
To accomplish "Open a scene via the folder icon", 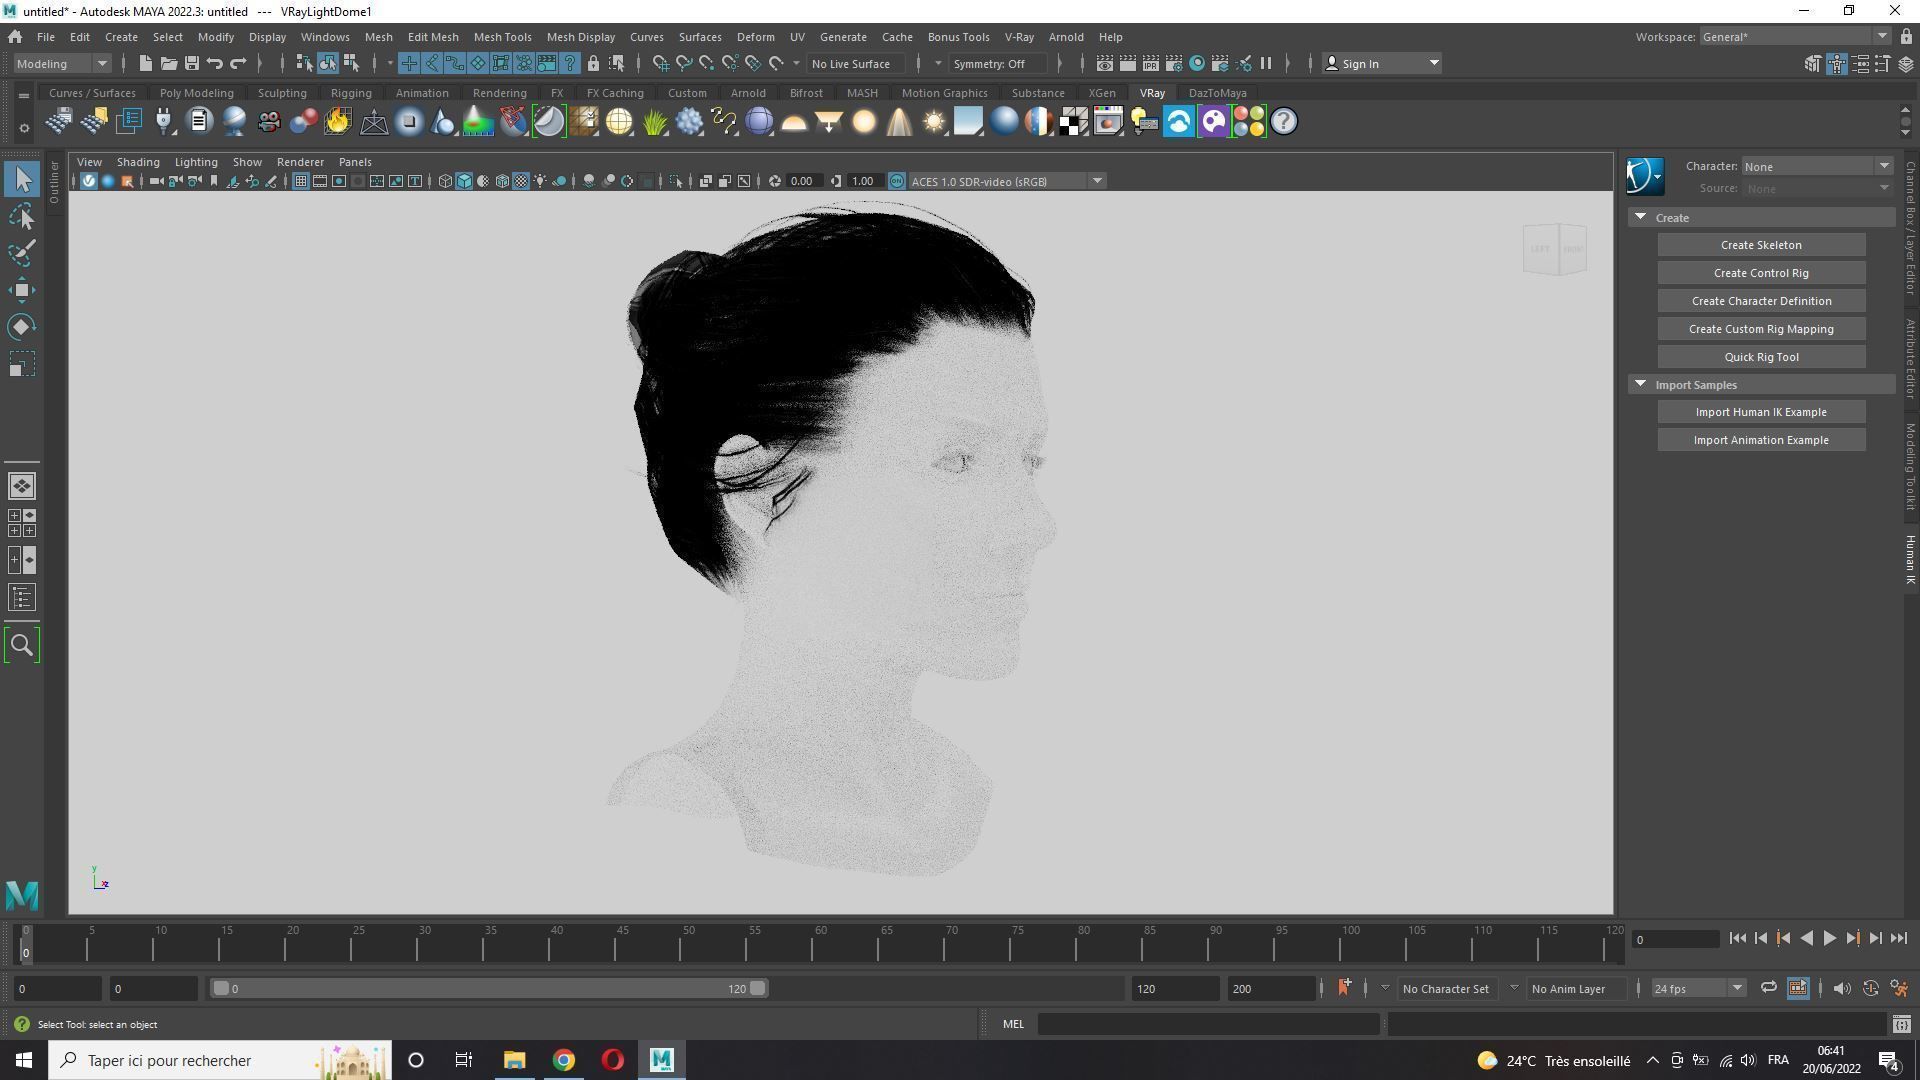I will [x=168, y=63].
